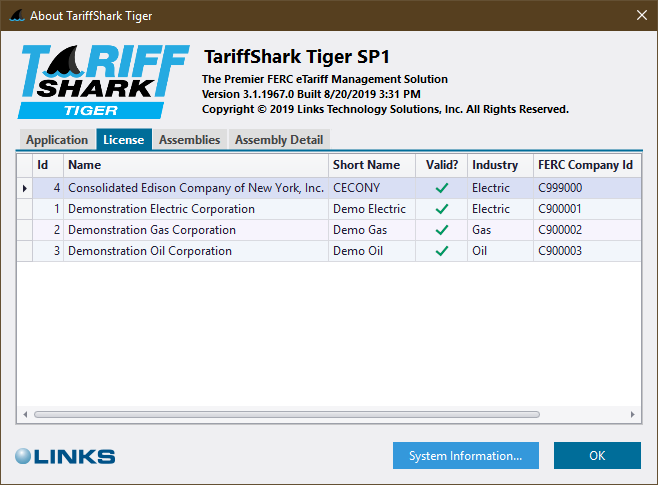Viewport: 658px width, 485px height.
Task: Click row header of Demonstration Electric row
Action: tap(25, 209)
